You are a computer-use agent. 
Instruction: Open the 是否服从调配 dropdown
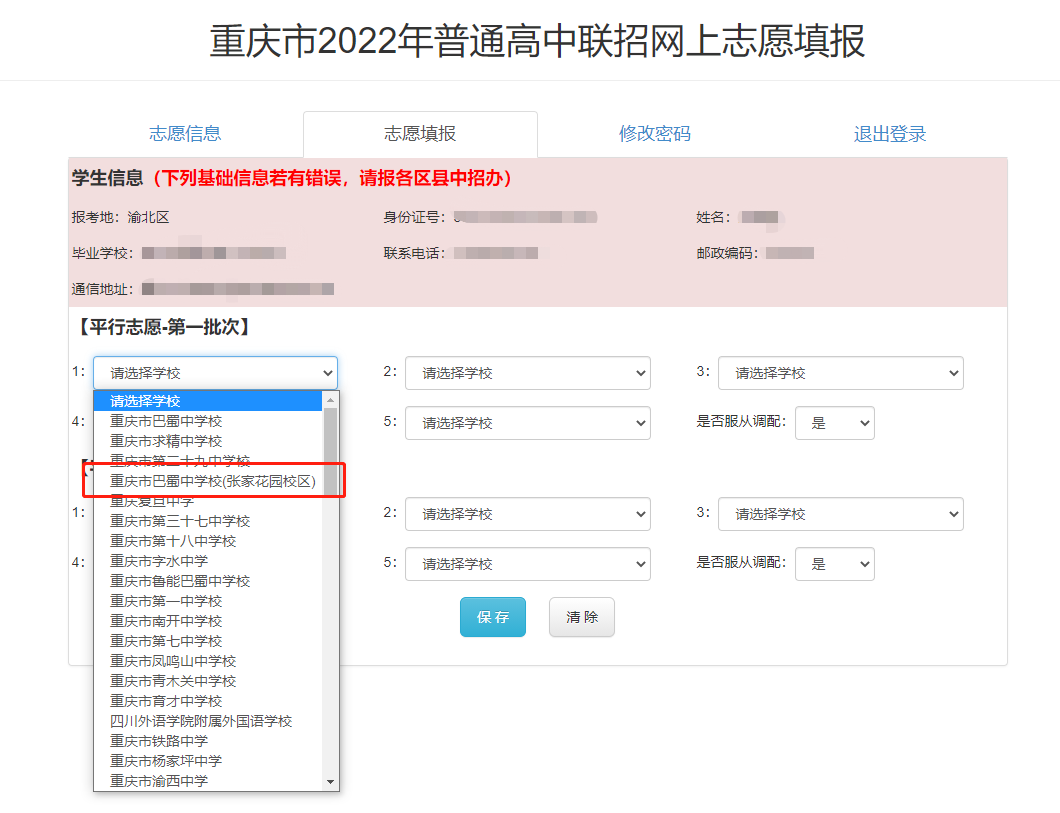(x=834, y=422)
